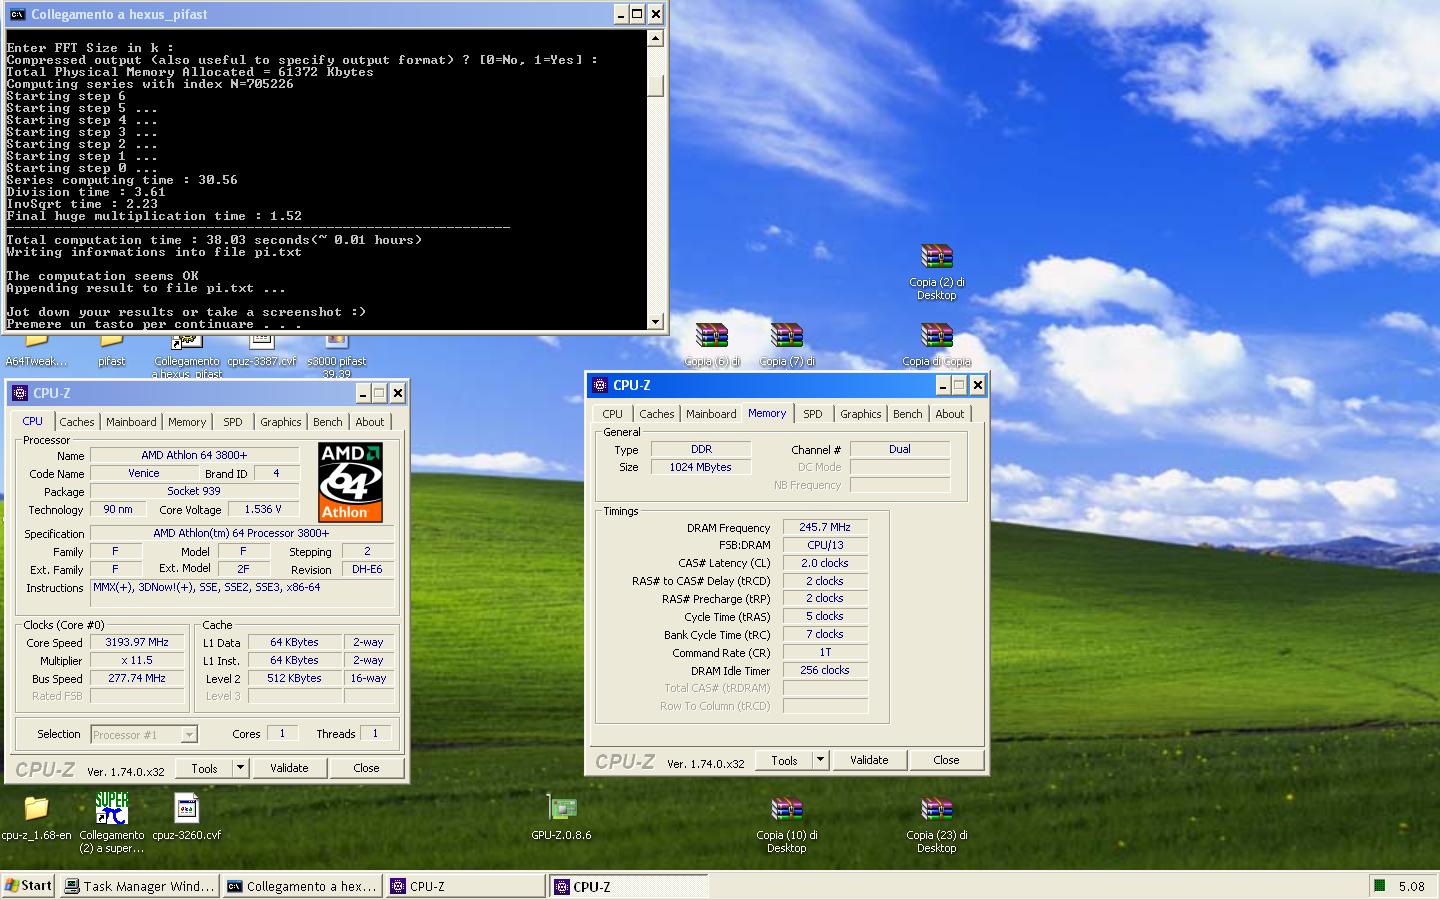The image size is (1440, 900).
Task: Click Close button in CPU-Z memory window
Action: [946, 760]
